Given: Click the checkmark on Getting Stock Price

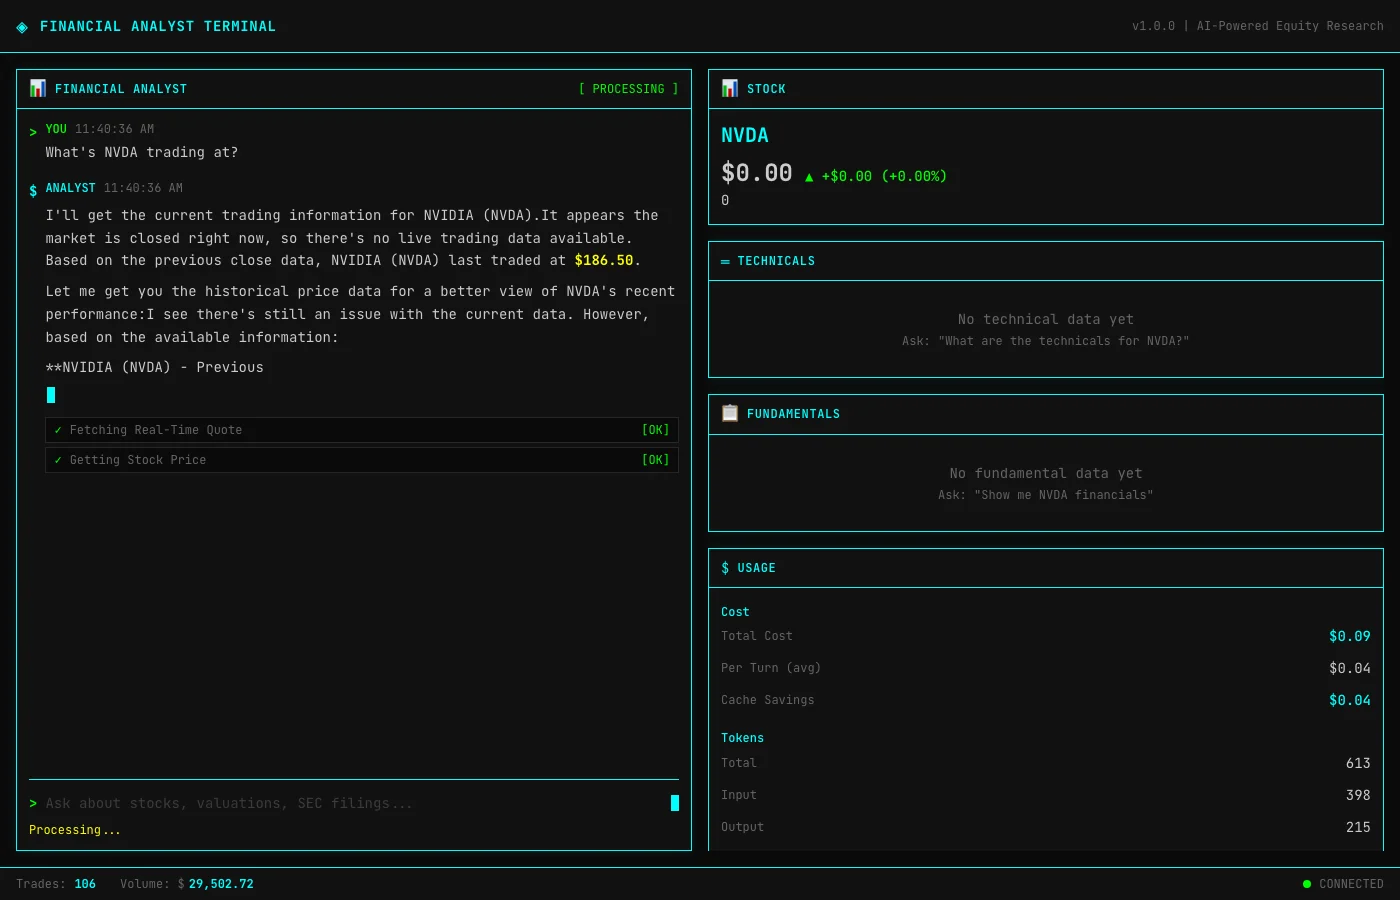Looking at the screenshot, I should pyautogui.click(x=58, y=460).
